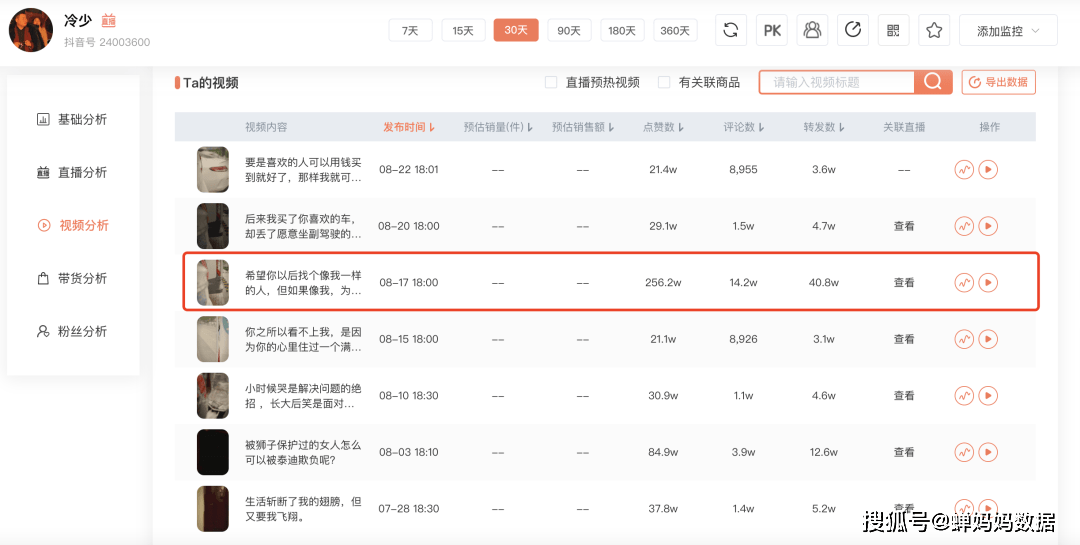Click 查看 for the 08-15 18:00 video
Image resolution: width=1080 pixels, height=545 pixels.
(x=904, y=339)
